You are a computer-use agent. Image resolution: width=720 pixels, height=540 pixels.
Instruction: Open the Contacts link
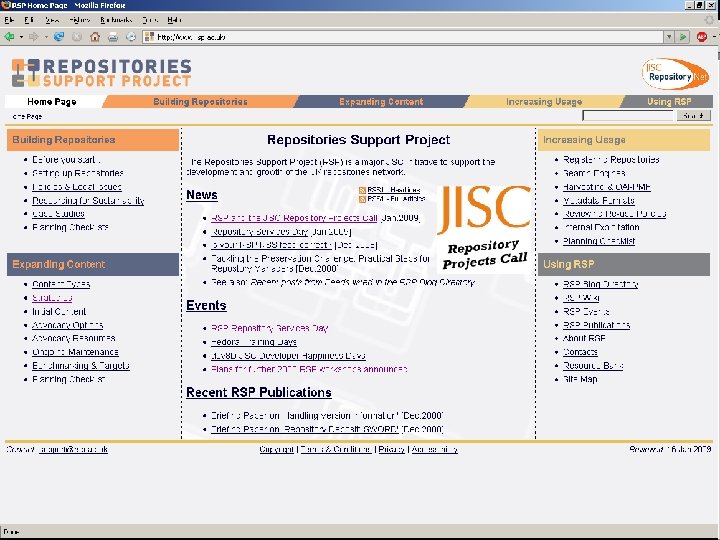(580, 352)
